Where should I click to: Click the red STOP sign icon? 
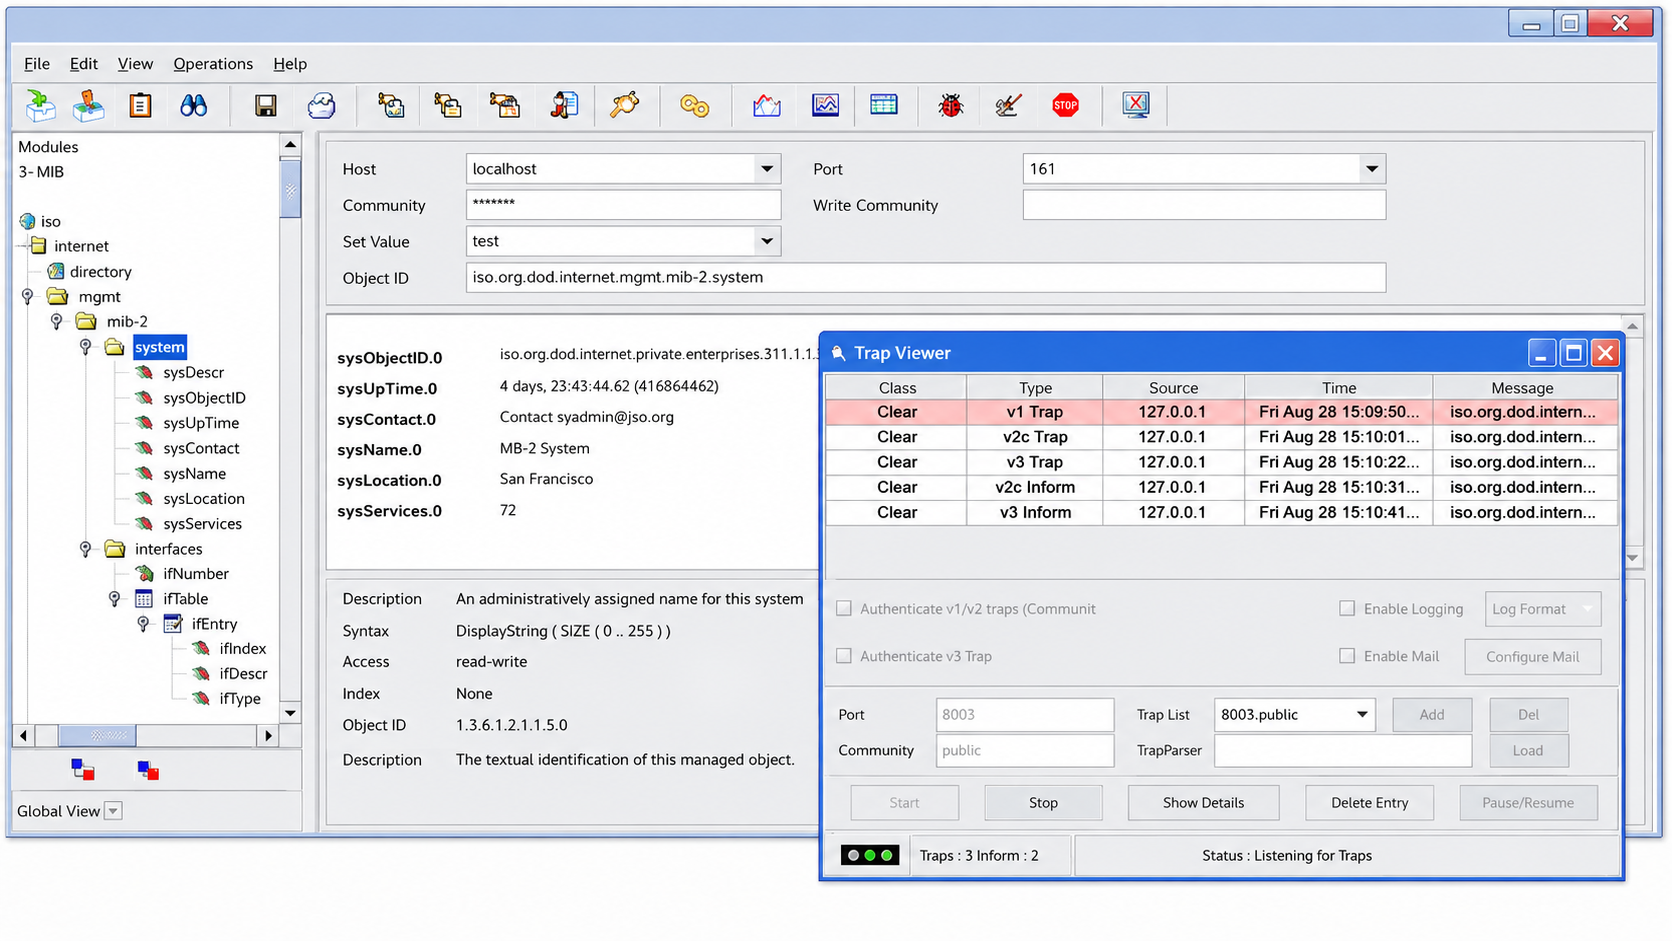pyautogui.click(x=1065, y=105)
